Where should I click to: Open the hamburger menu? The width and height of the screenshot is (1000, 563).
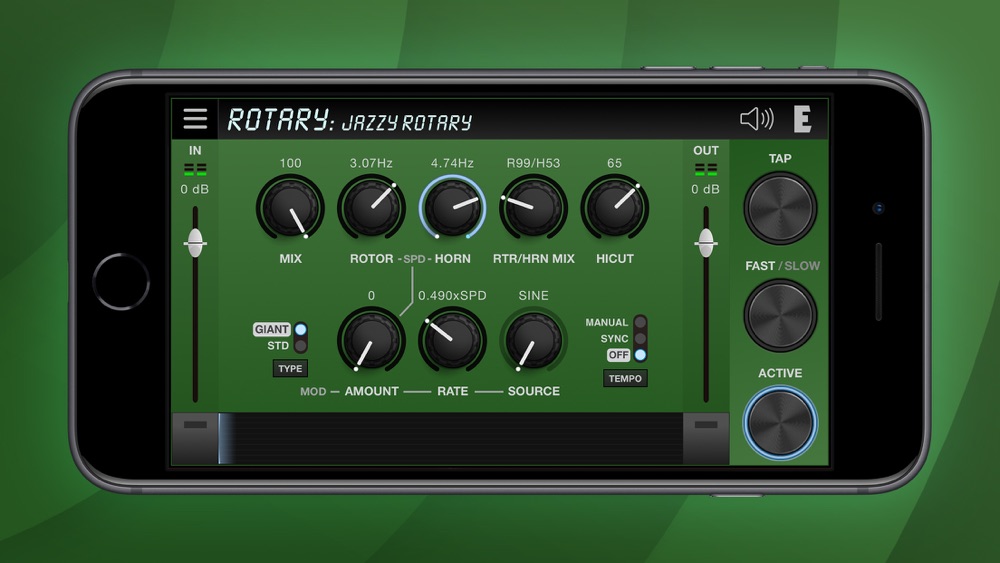195,119
